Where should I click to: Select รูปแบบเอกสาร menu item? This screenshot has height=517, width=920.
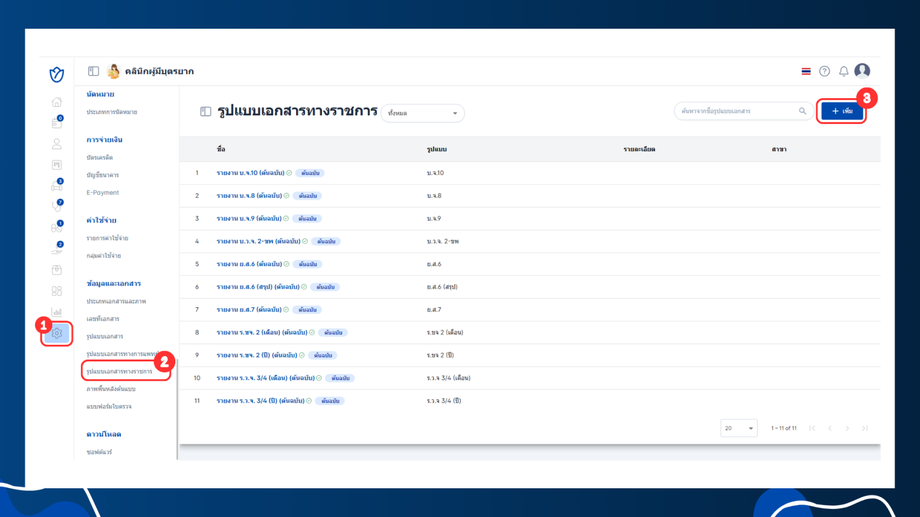click(x=104, y=336)
